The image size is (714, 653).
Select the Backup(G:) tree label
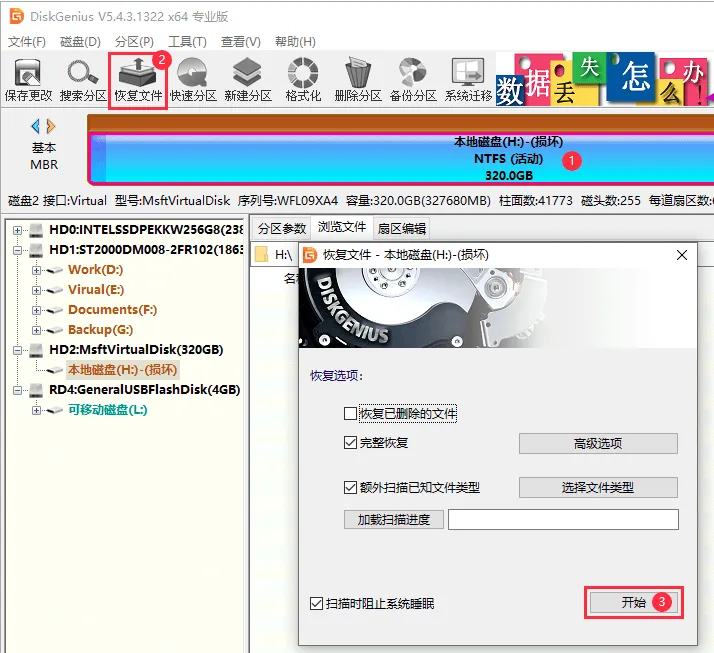101,330
